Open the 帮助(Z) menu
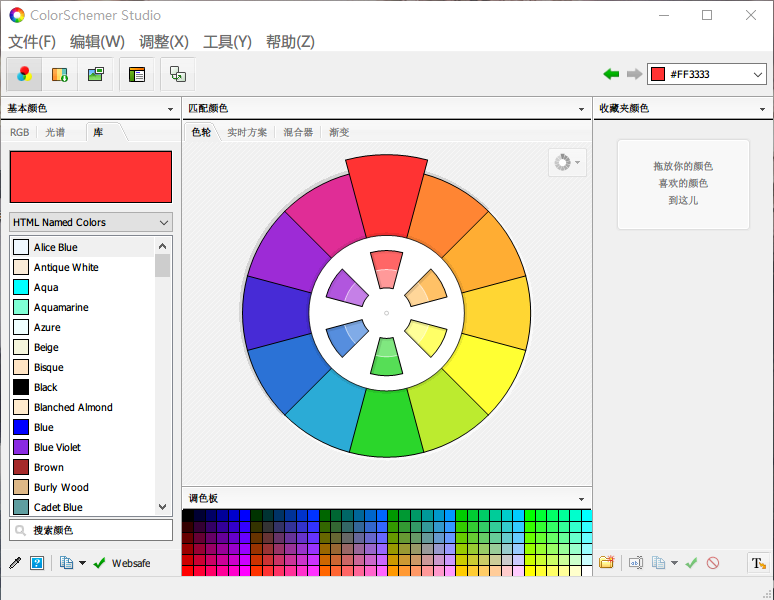This screenshot has height=600, width=774. pos(290,42)
